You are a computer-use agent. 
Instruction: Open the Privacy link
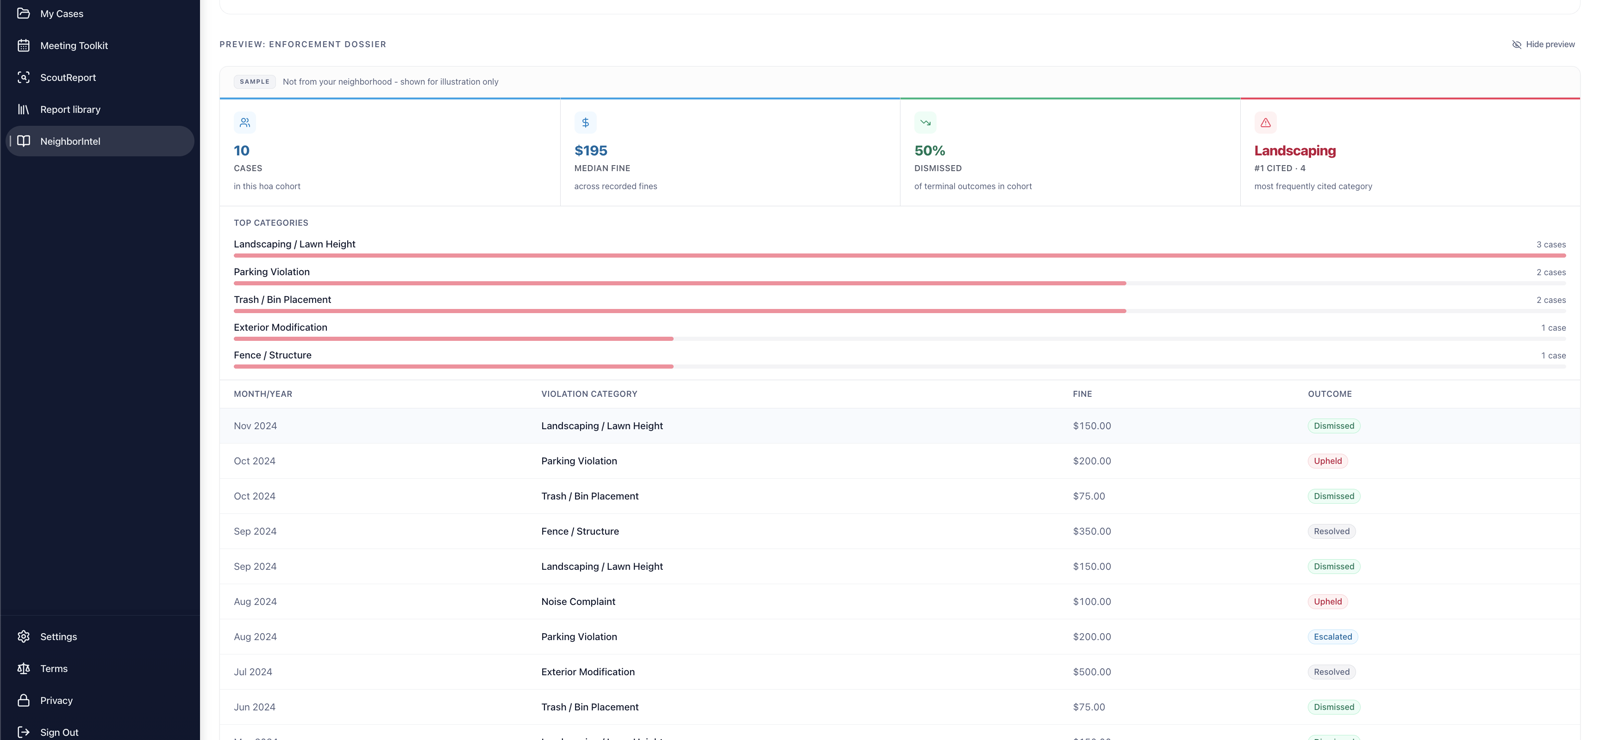point(100,701)
